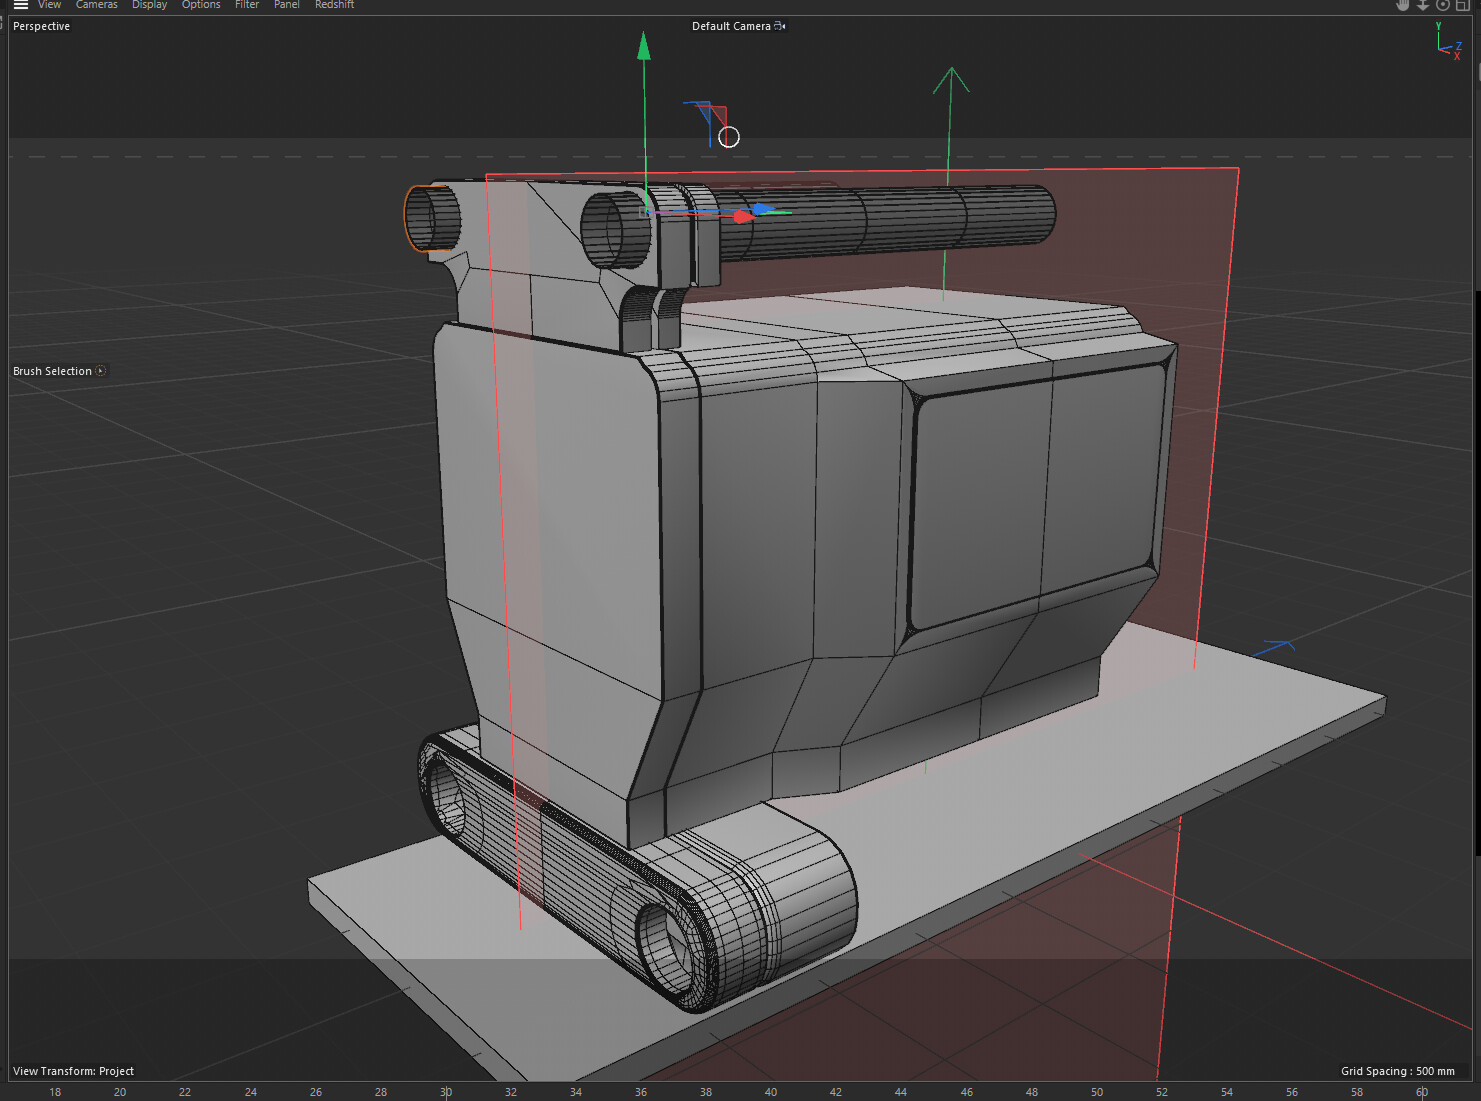This screenshot has height=1101, width=1481.
Task: Click the orbit rotate camera icon
Action: tap(1442, 5)
